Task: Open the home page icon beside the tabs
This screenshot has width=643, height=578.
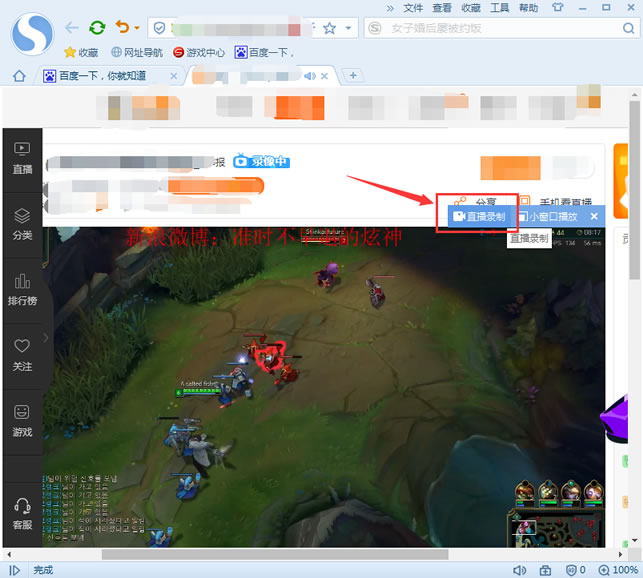Action: click(x=19, y=76)
